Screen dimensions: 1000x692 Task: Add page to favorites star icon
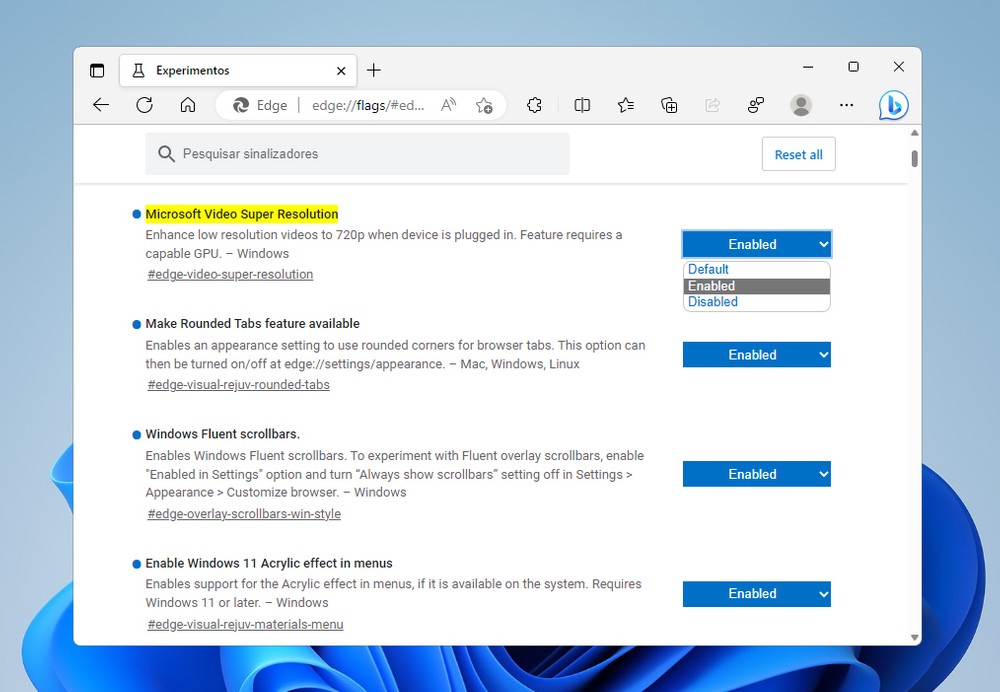484,105
